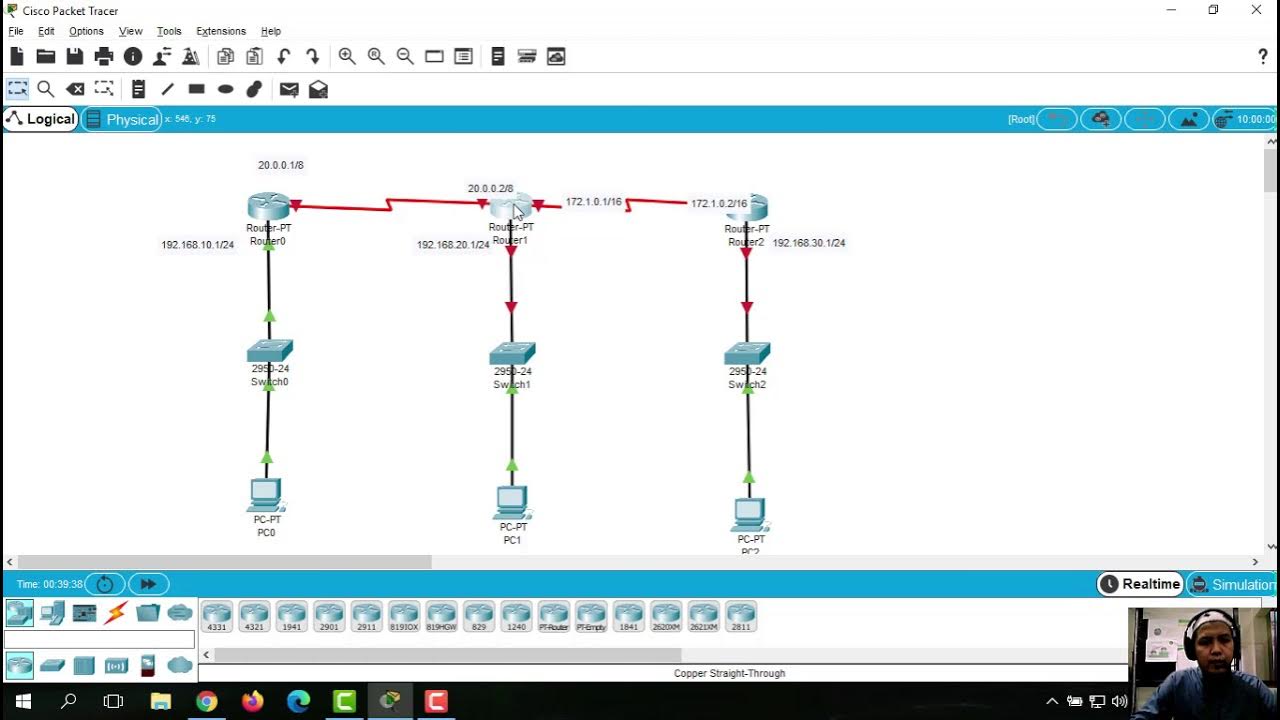Switch to Realtime mode
Screen dimensions: 1280x720
1140,584
